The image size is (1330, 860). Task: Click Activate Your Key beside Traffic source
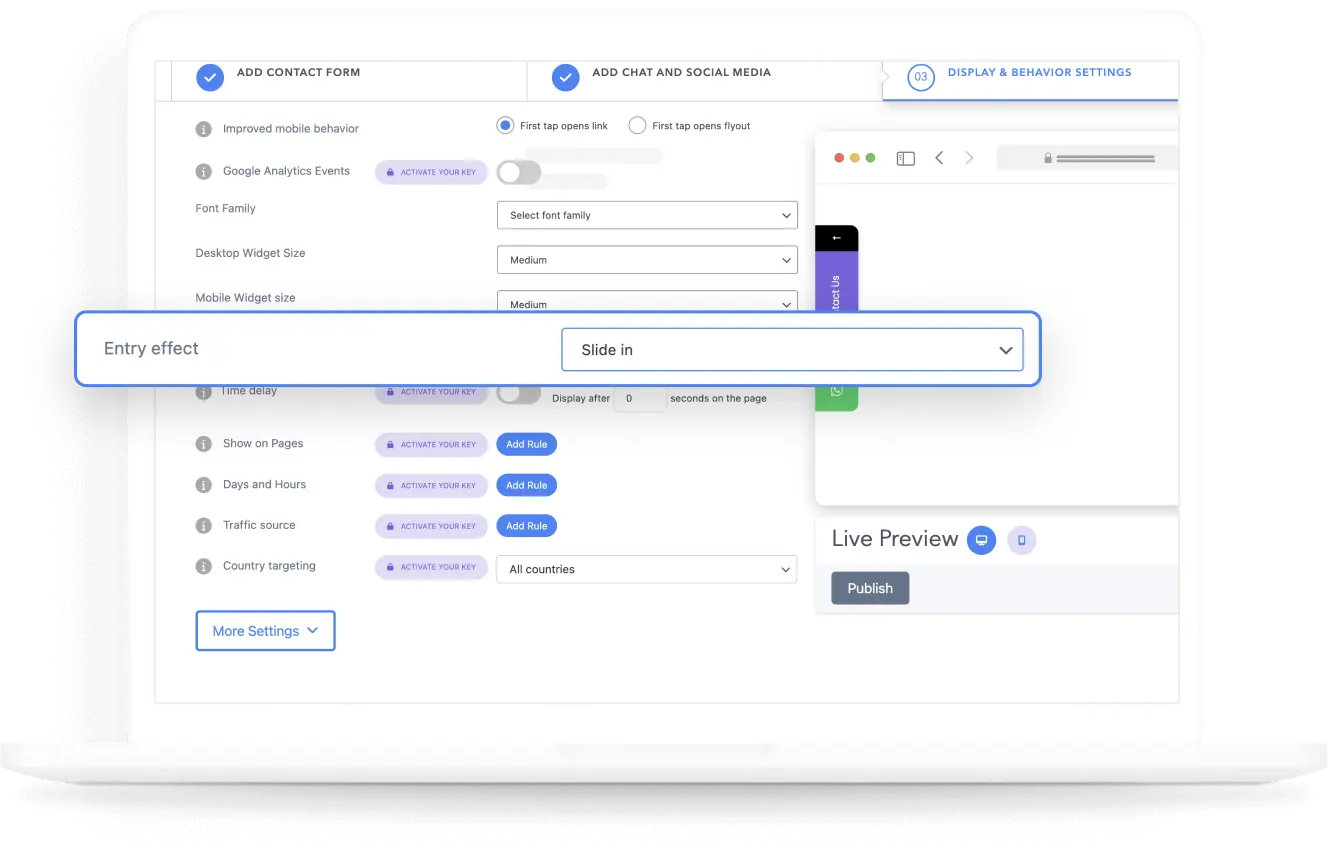[431, 526]
